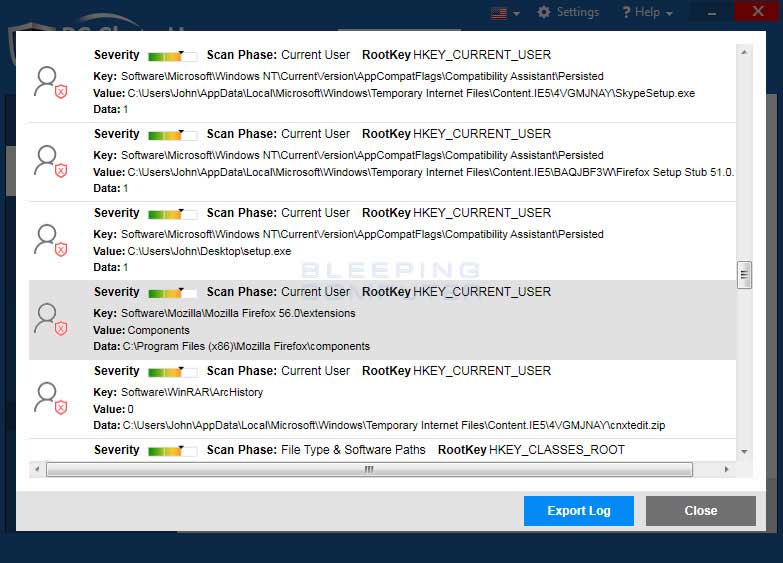783x563 pixels.
Task: Click the user shield icon beside the SkypeSetup.exe entry
Action: pyautogui.click(x=49, y=82)
